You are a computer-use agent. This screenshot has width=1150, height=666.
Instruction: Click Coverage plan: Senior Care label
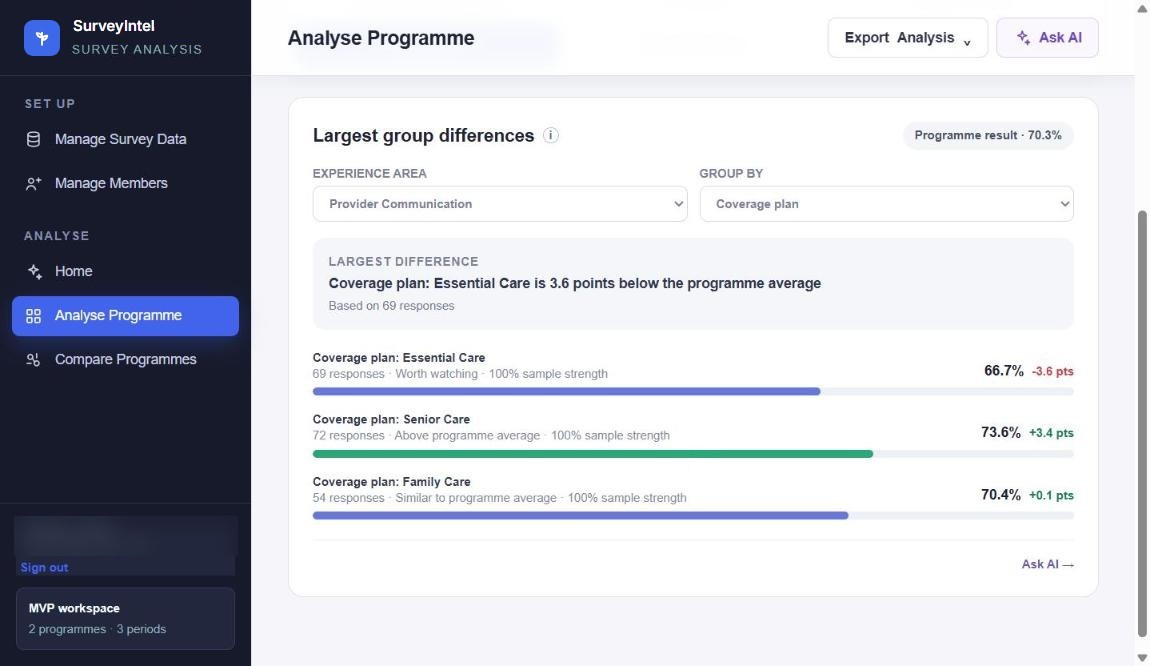click(391, 420)
